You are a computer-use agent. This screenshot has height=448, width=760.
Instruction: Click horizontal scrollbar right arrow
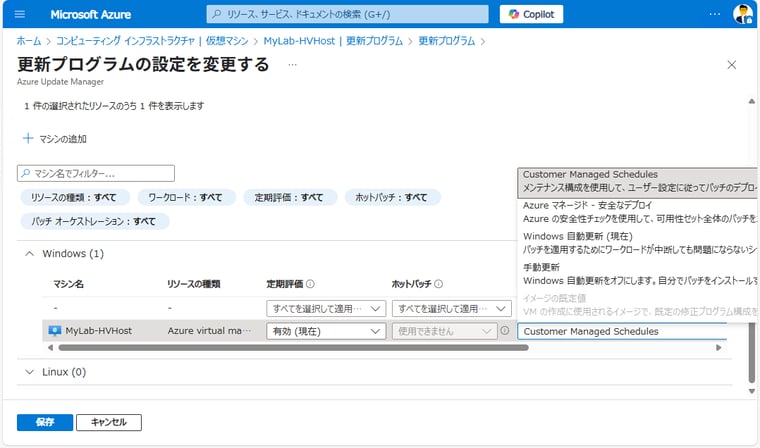click(x=718, y=348)
